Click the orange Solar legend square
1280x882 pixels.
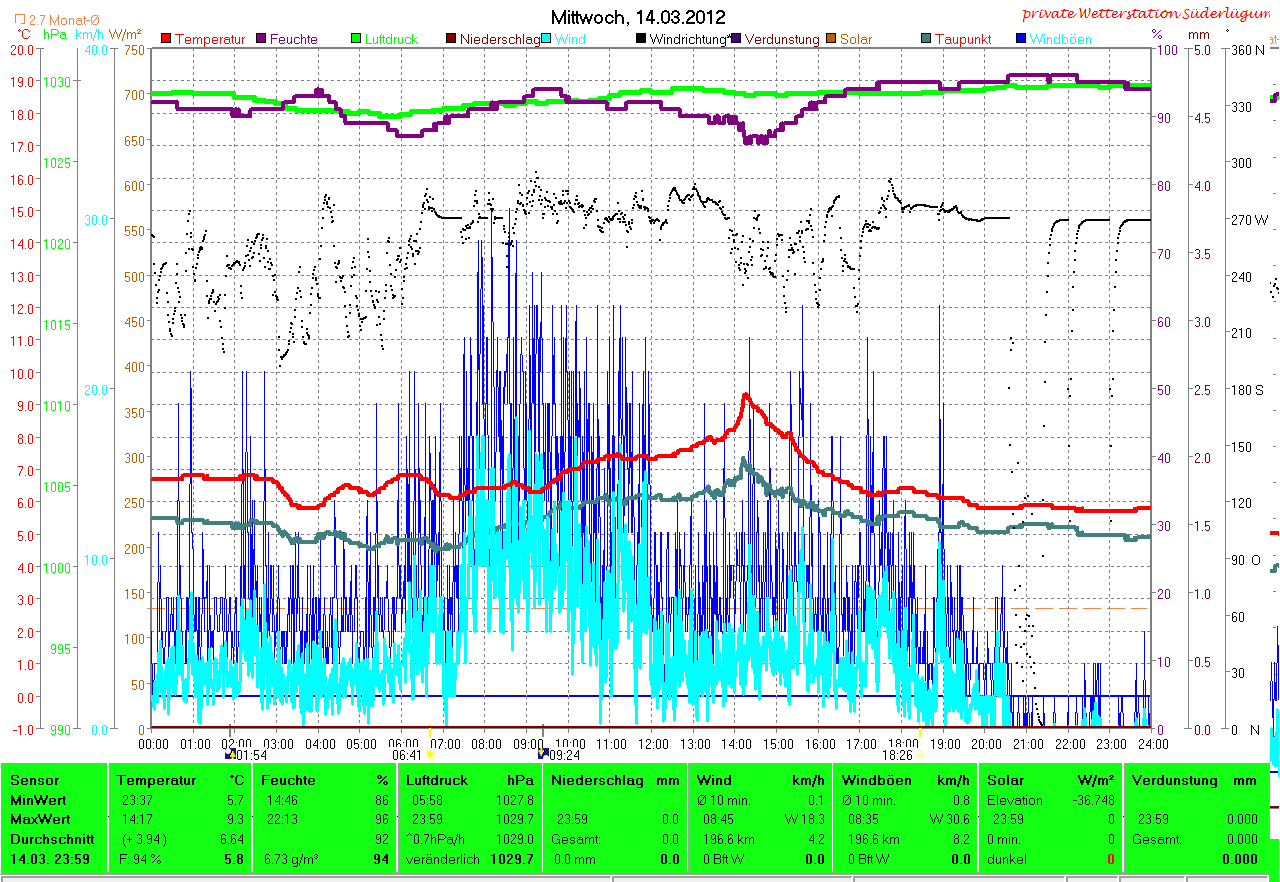click(831, 39)
